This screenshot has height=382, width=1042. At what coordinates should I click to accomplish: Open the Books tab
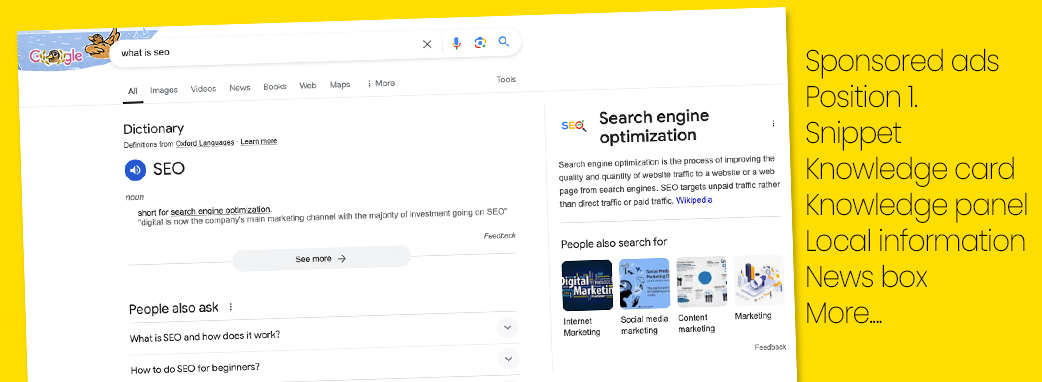tap(274, 86)
